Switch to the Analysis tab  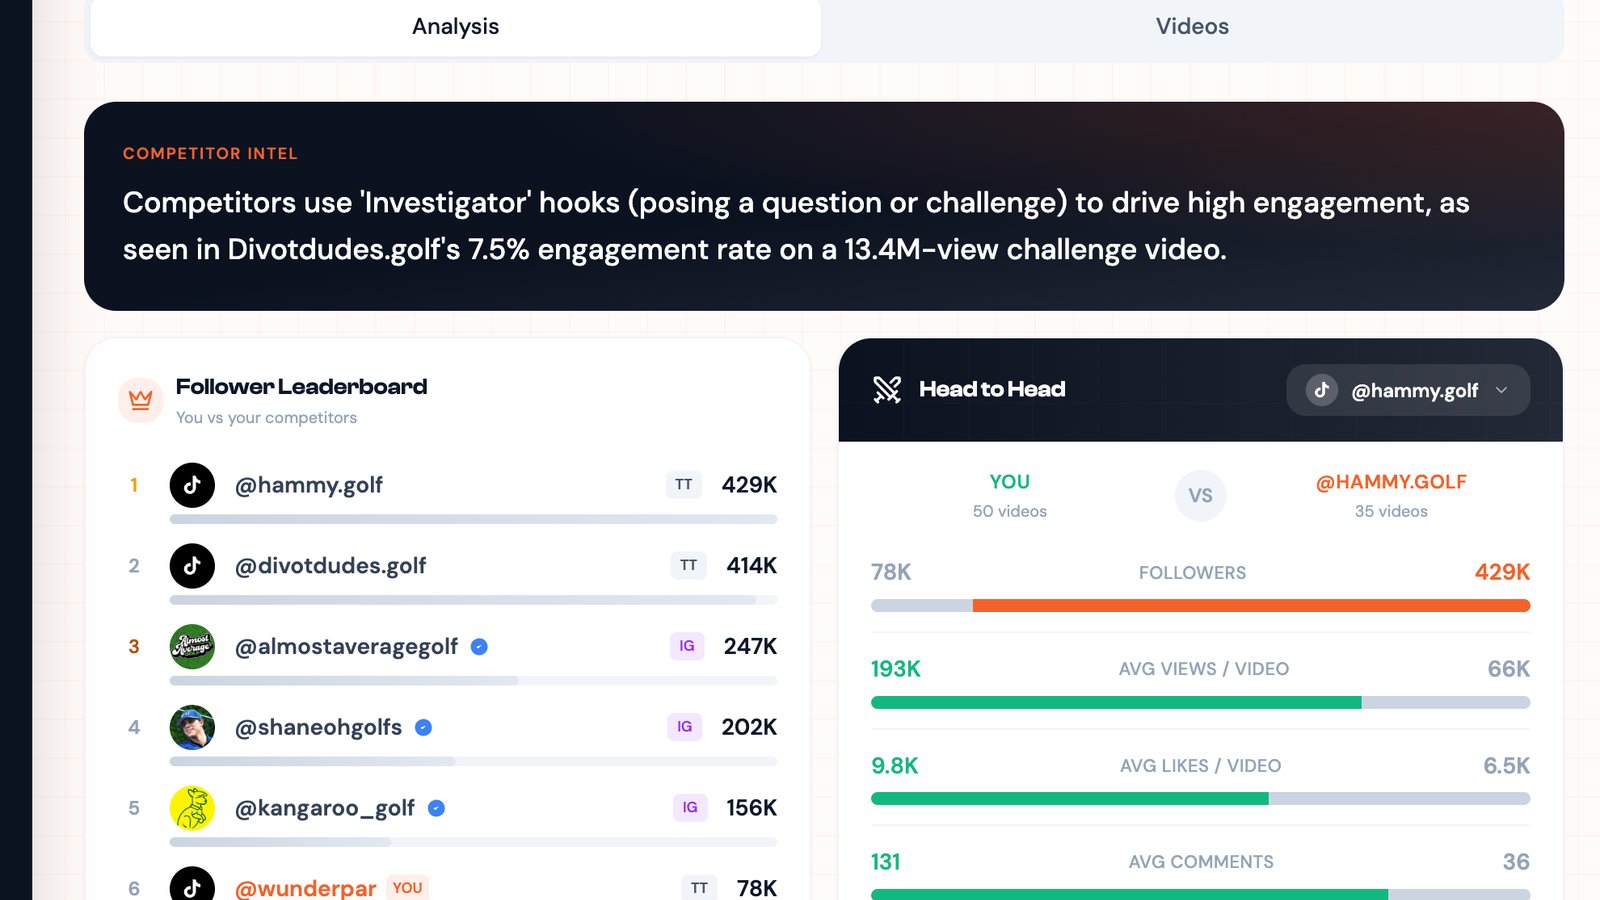click(x=455, y=27)
